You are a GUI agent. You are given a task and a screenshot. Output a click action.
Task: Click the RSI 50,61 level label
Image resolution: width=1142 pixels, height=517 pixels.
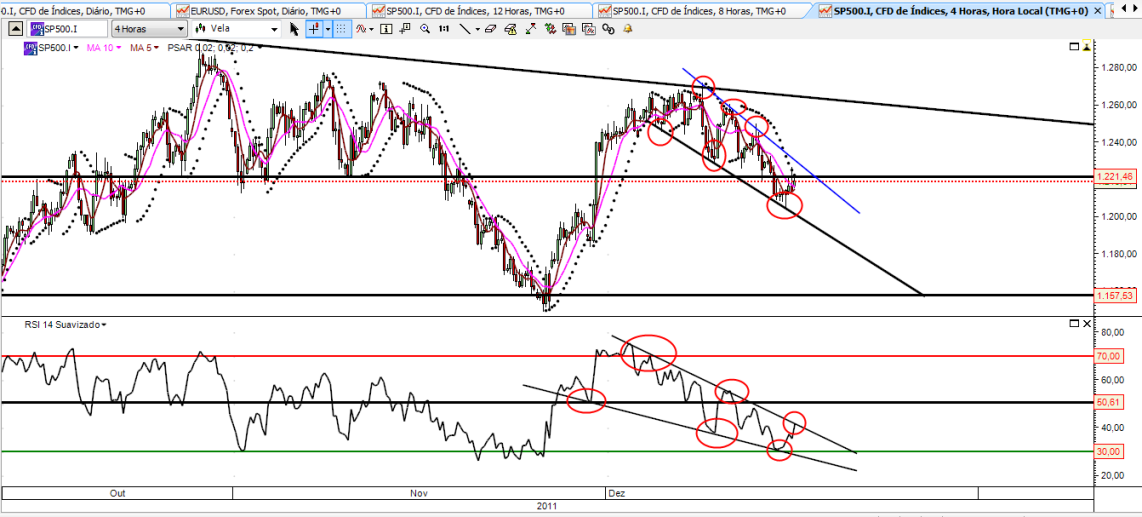point(1107,402)
